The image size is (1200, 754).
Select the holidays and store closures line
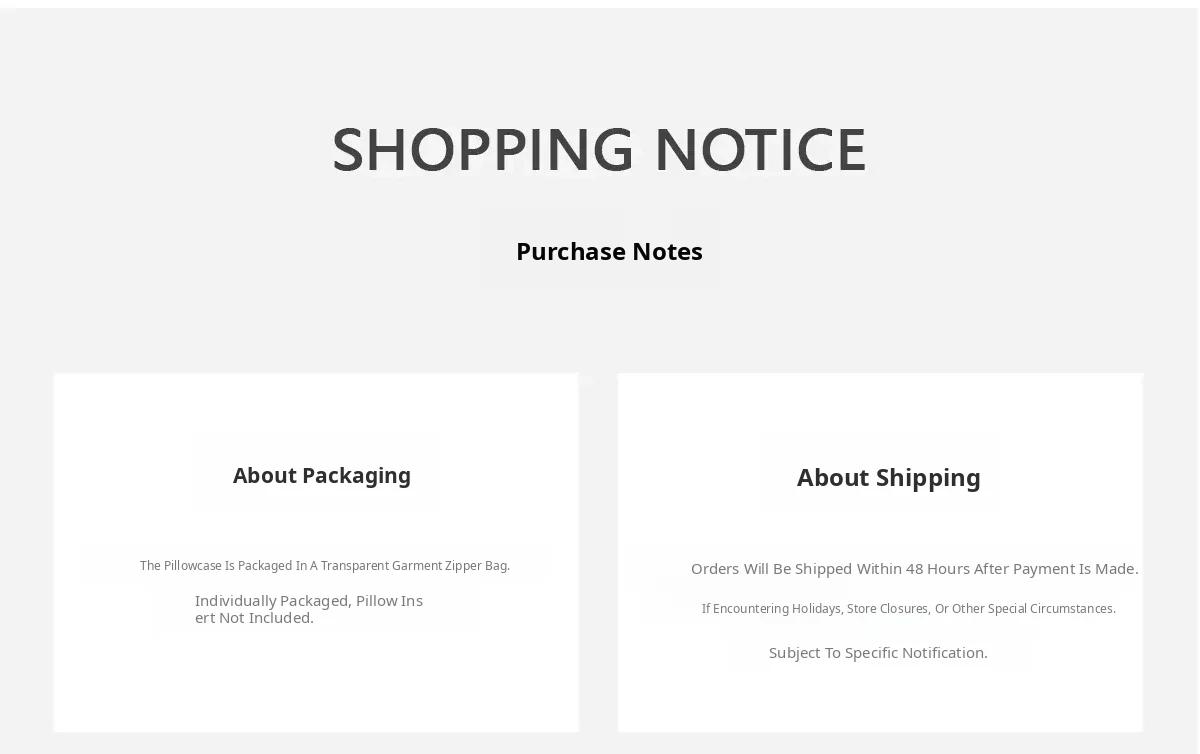click(909, 609)
